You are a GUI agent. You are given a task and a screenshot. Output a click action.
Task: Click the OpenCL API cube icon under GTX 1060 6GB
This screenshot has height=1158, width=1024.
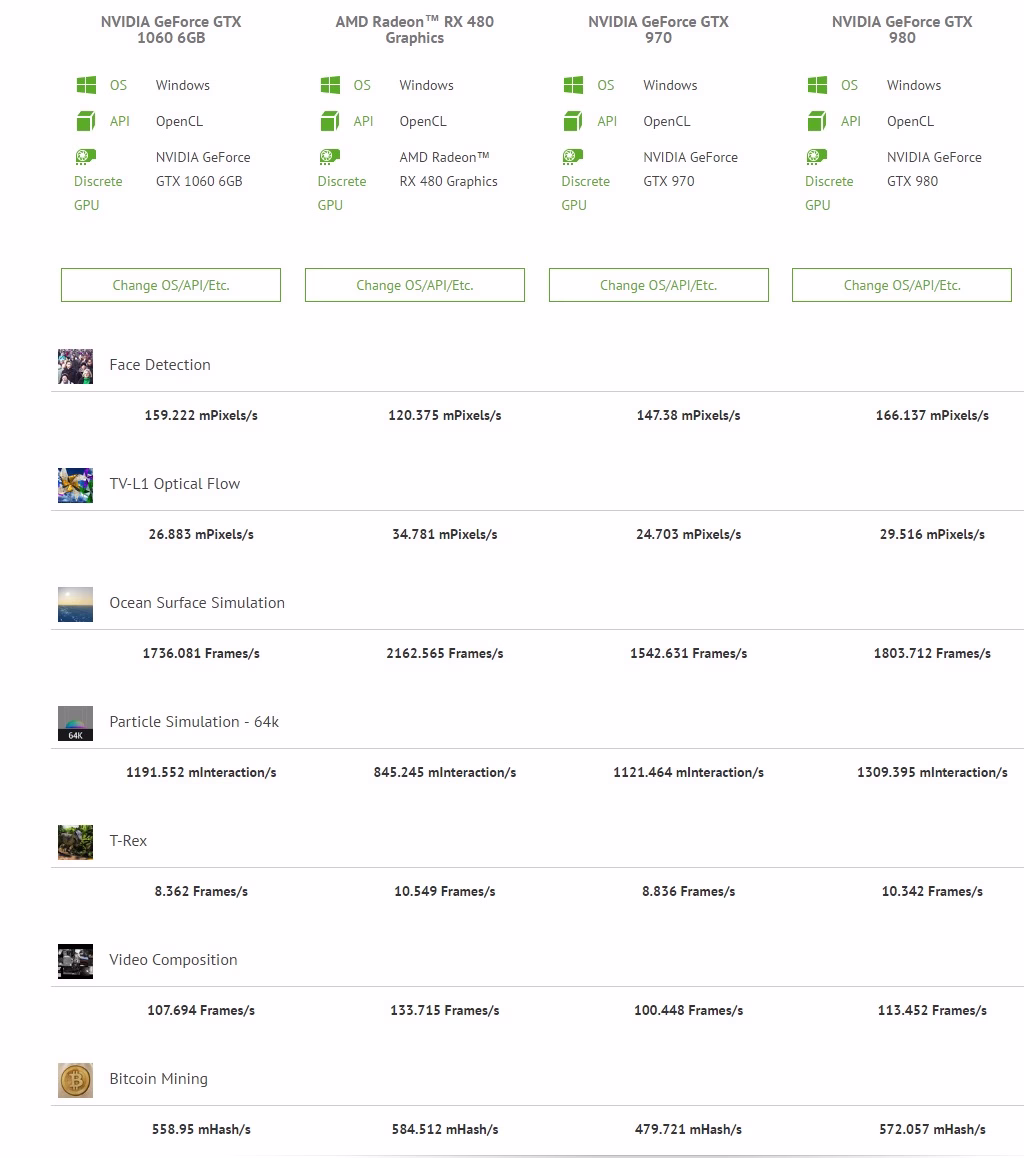[86, 120]
